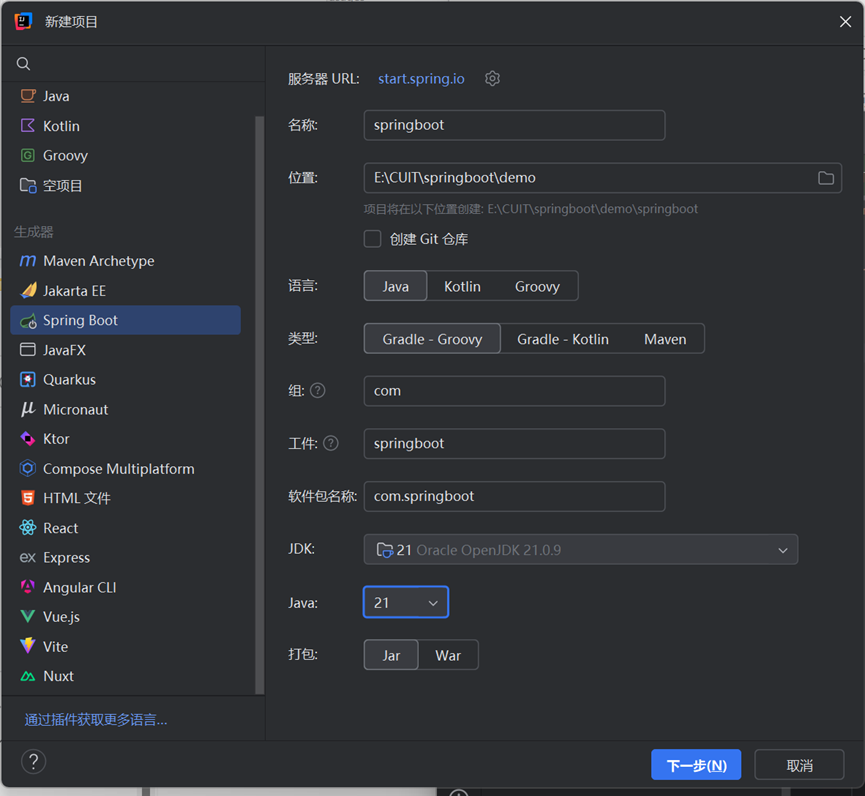Viewport: 865px width, 796px height.
Task: Open help tooltip next to 组 label
Action: [318, 391]
